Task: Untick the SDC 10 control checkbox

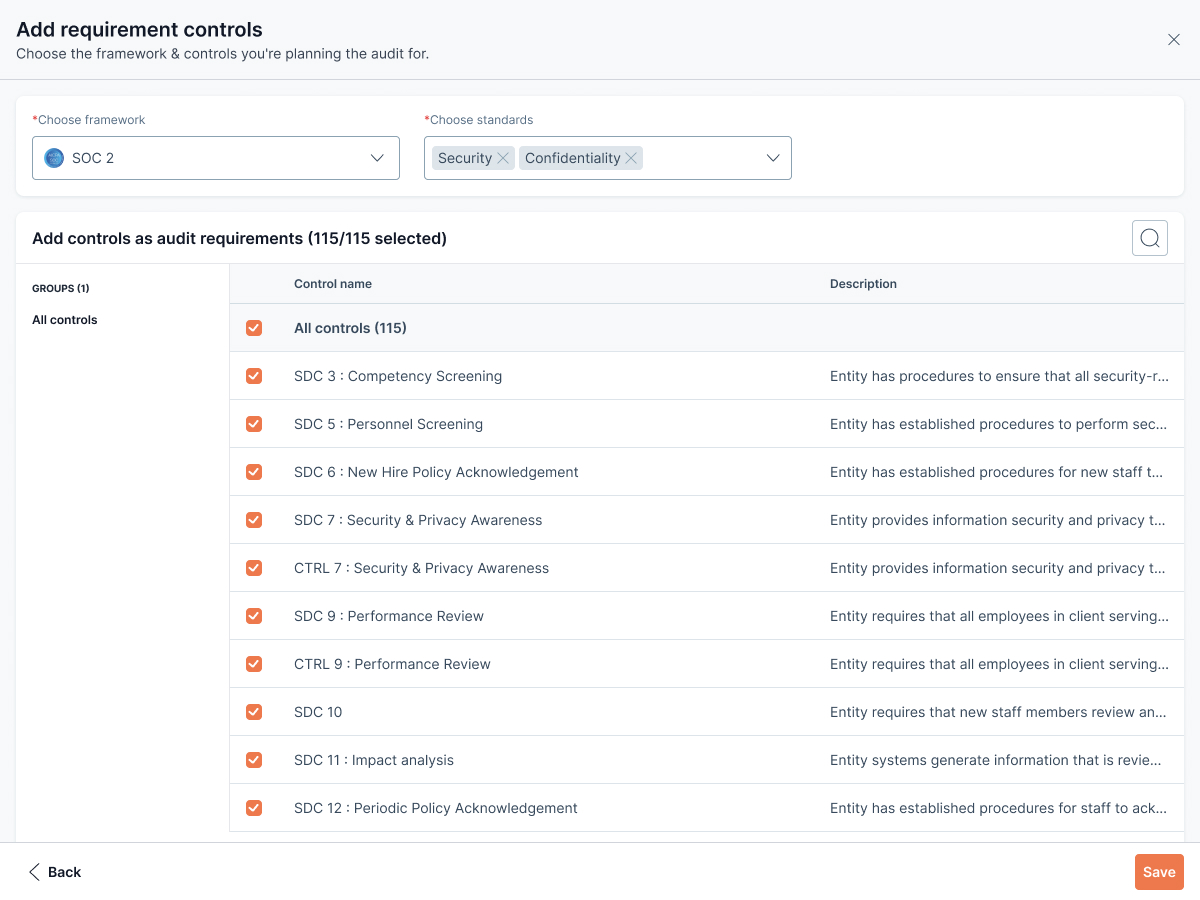Action: tap(254, 712)
